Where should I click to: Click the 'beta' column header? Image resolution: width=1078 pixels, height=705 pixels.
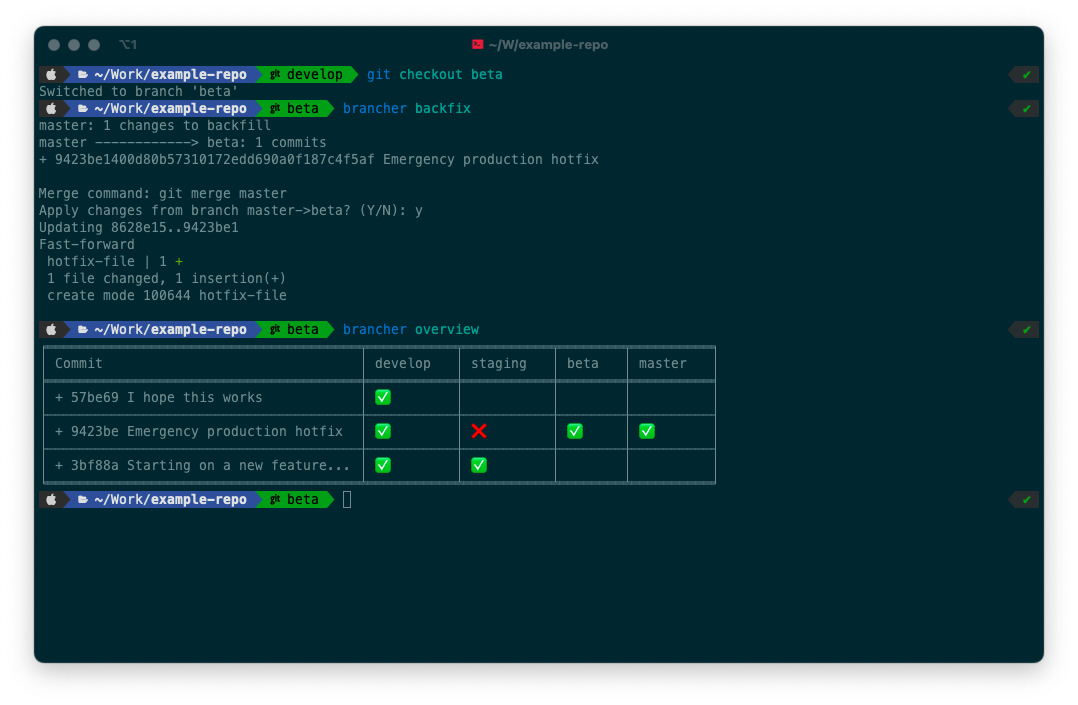(x=582, y=363)
